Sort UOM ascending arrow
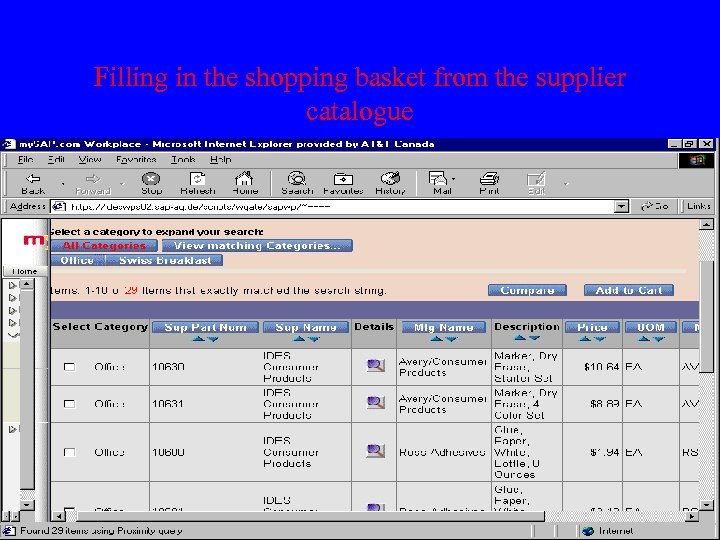720x540 pixels. (x=644, y=339)
